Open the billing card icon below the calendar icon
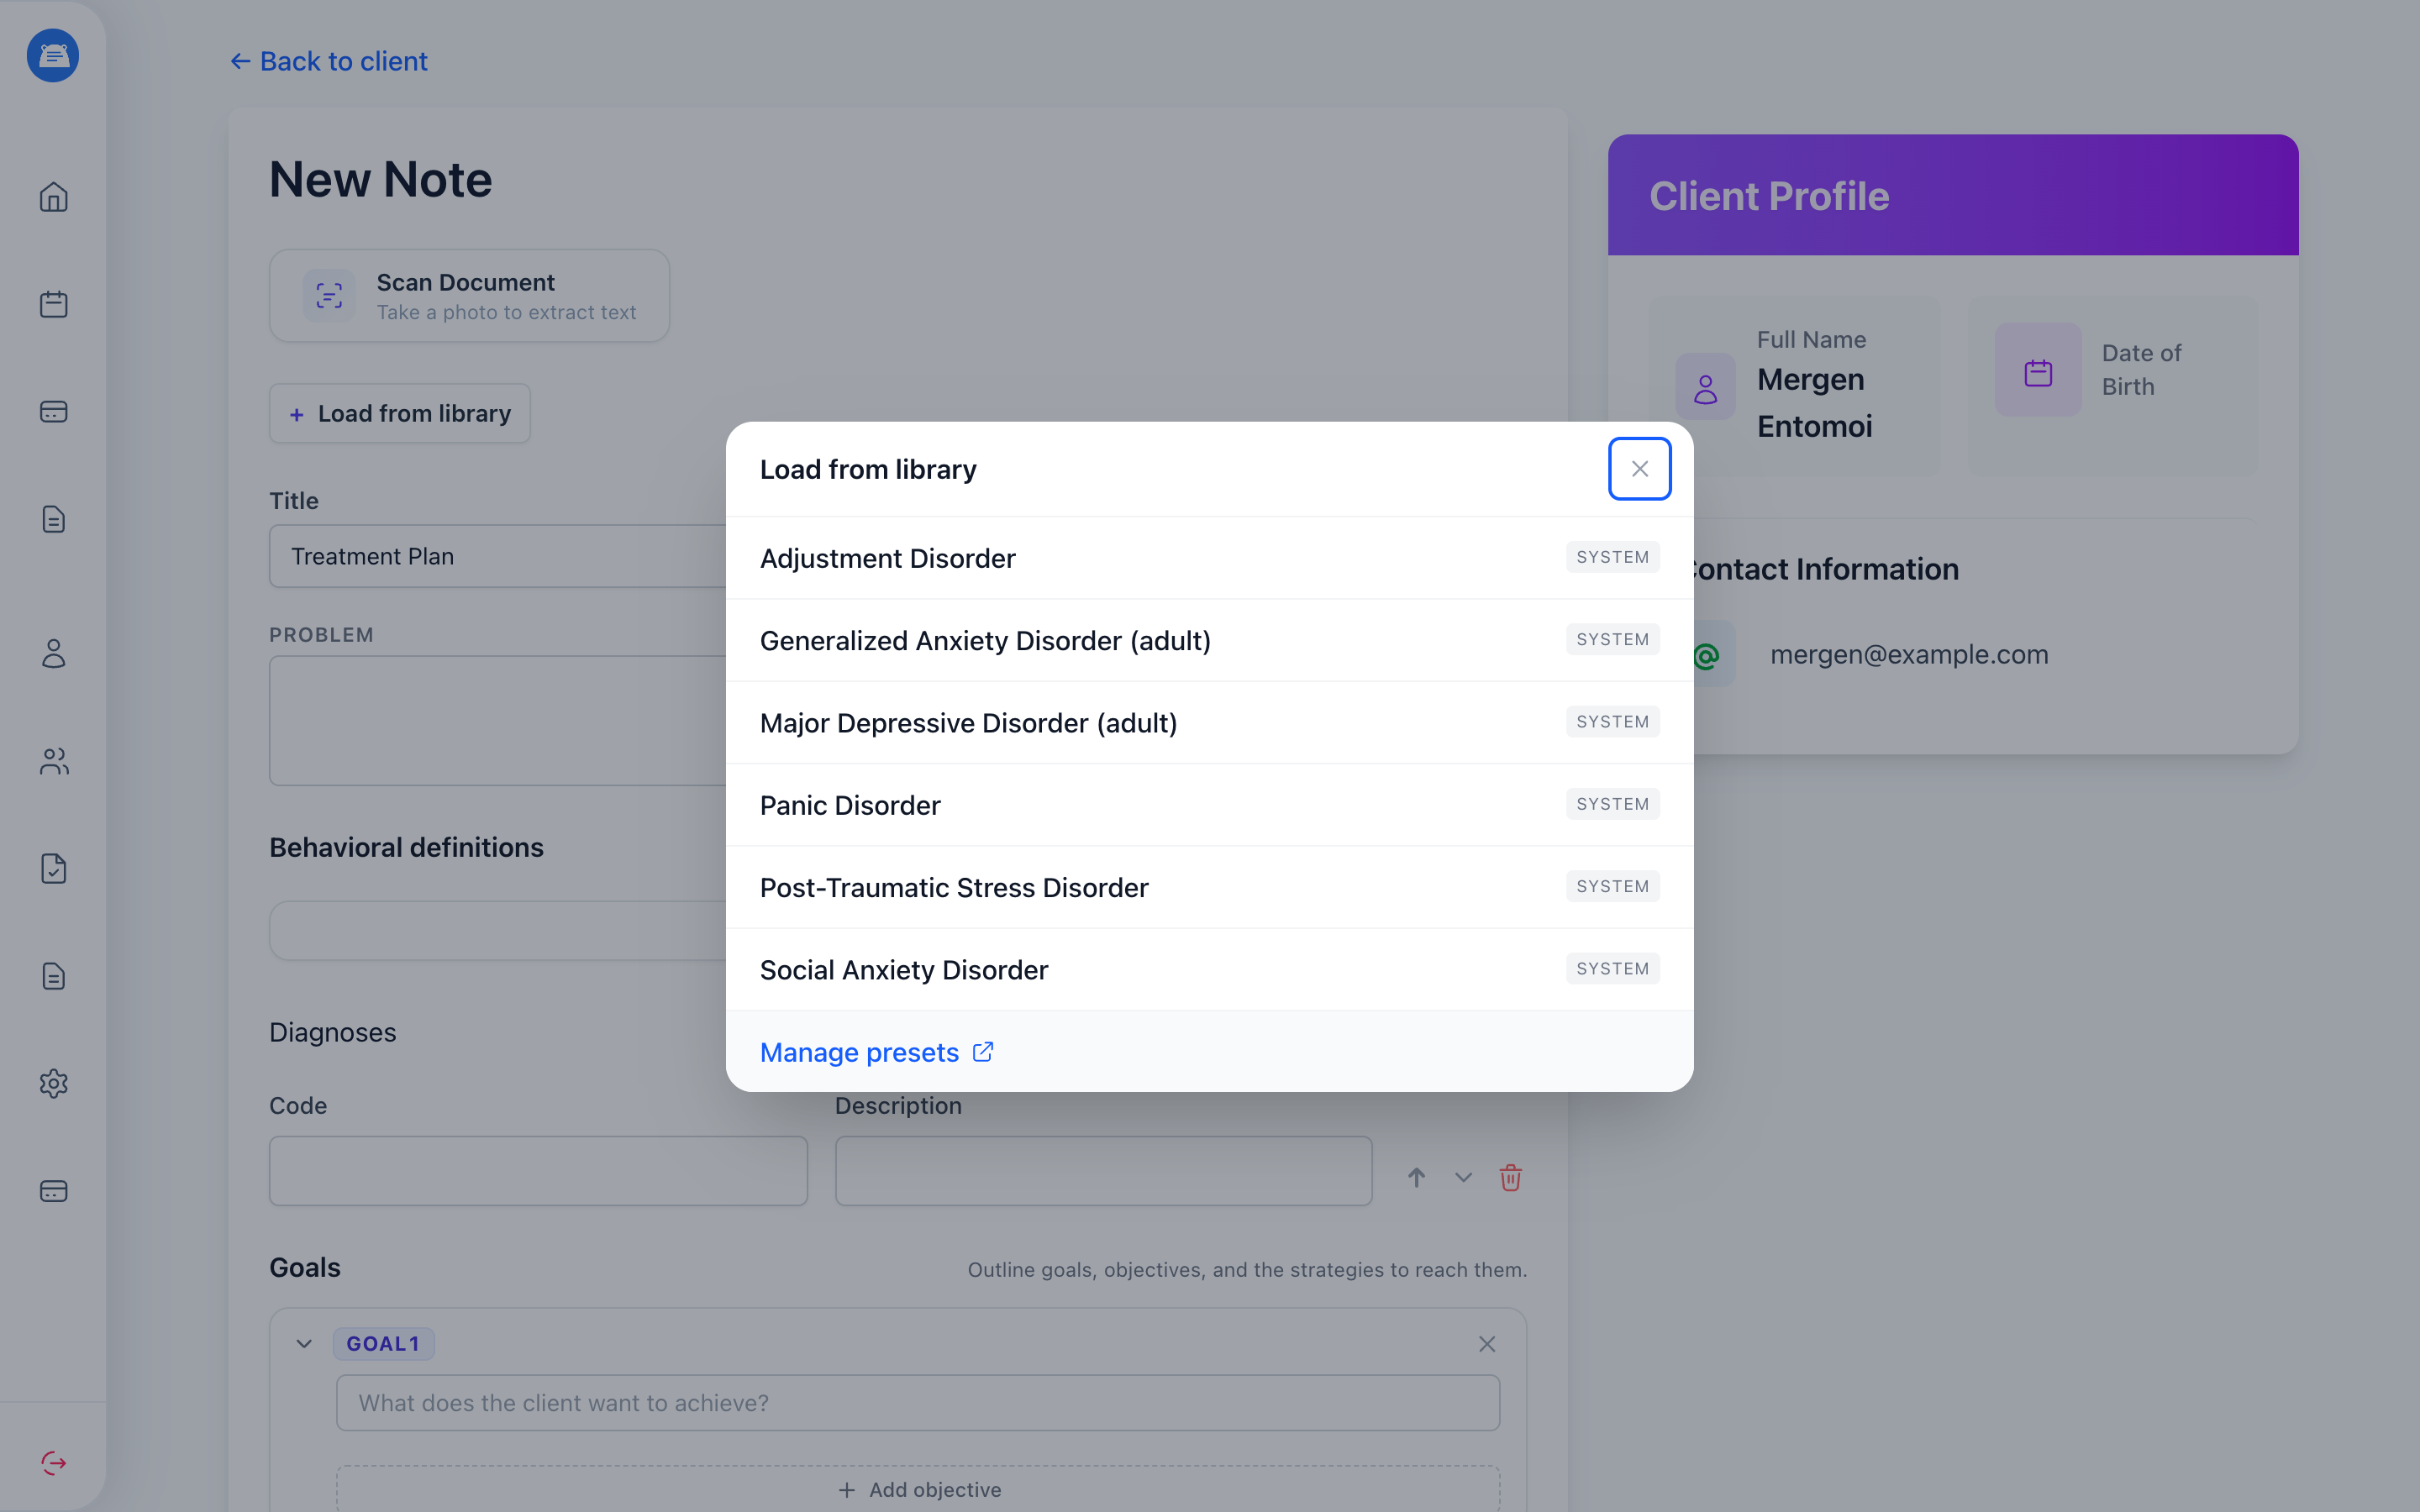This screenshot has height=1512, width=2420. [x=53, y=412]
